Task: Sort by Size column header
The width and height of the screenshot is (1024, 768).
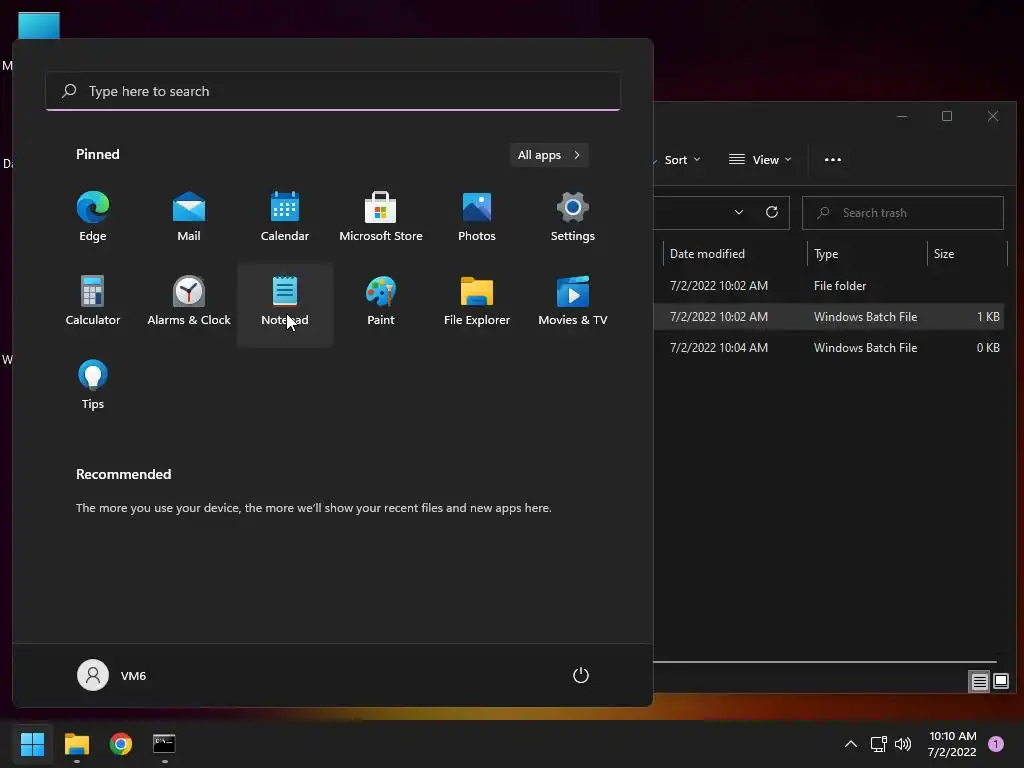Action: click(967, 253)
